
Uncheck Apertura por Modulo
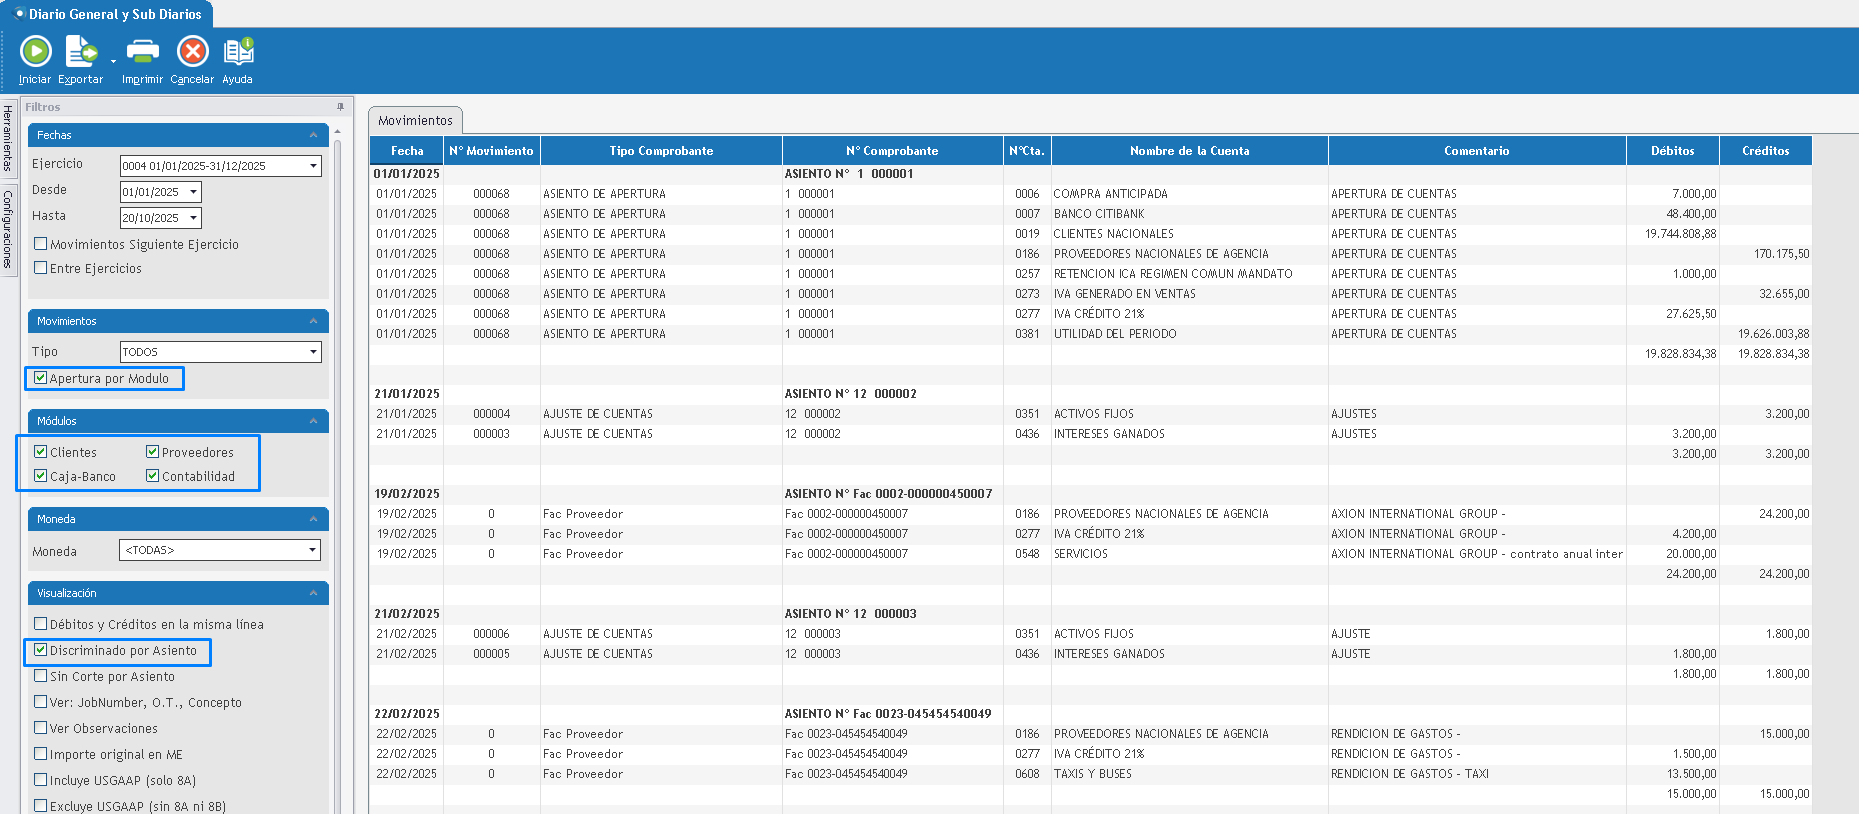(x=41, y=377)
